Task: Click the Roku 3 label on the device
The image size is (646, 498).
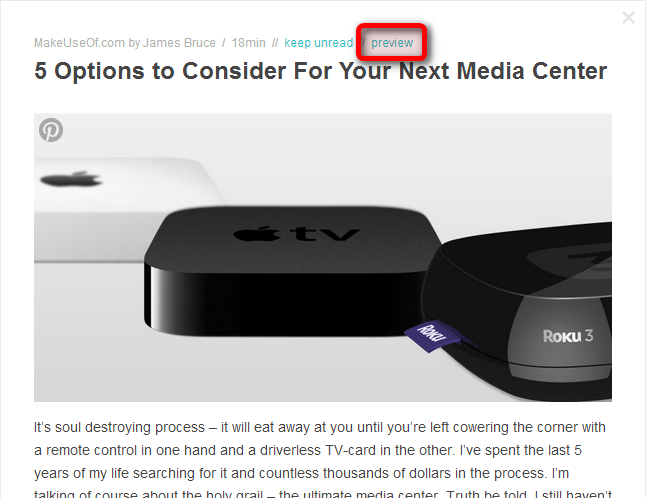Action: click(568, 336)
